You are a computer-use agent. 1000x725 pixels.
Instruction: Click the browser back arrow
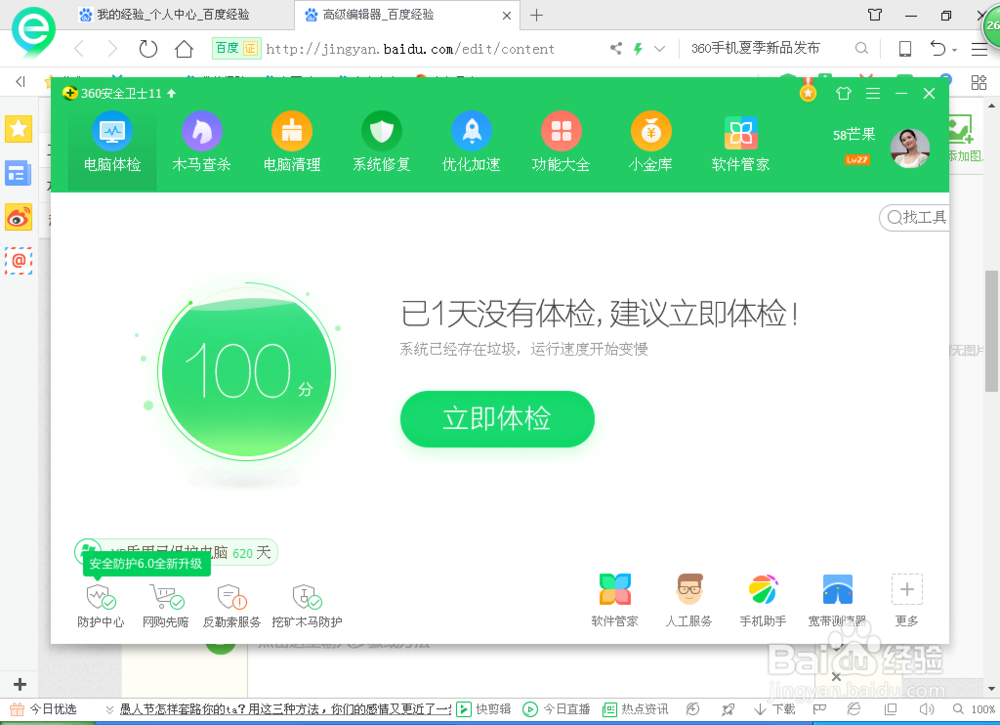point(79,48)
